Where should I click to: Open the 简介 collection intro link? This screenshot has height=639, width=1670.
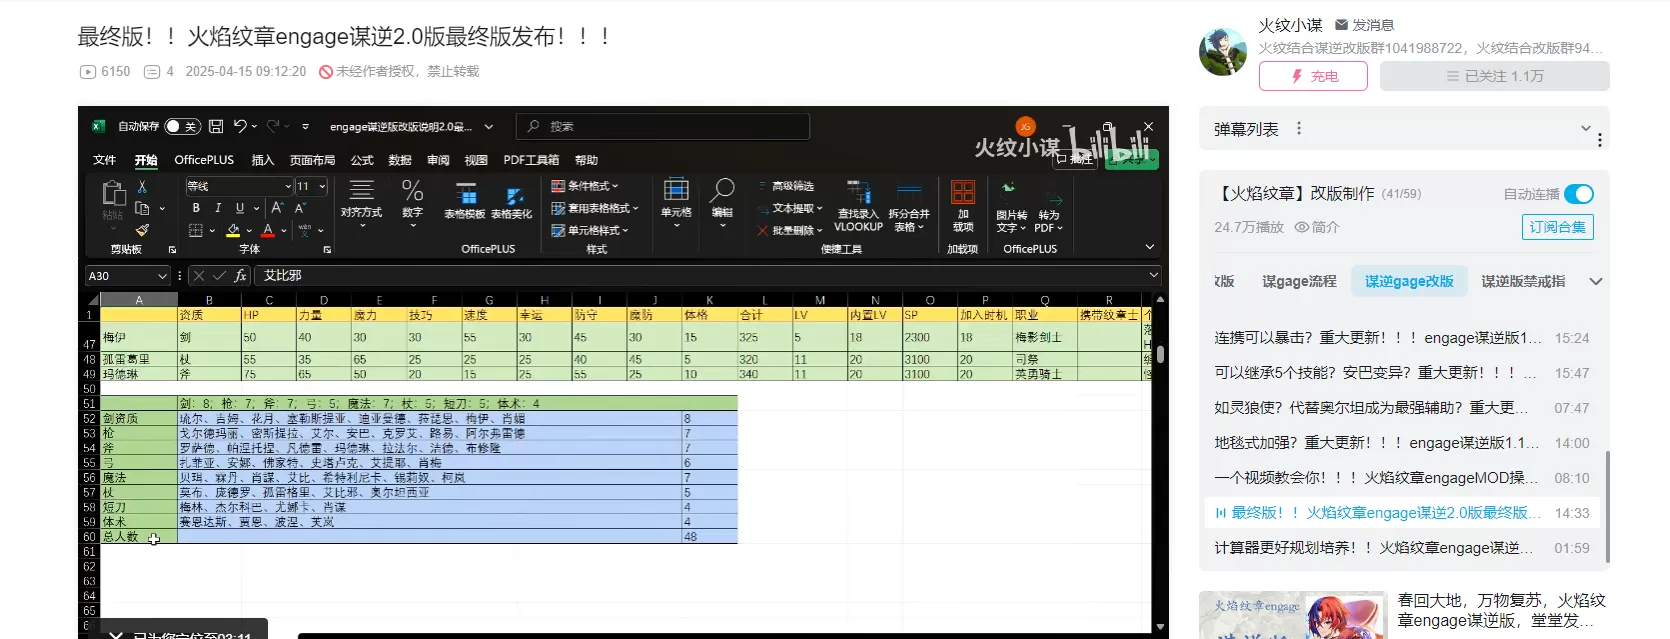pos(1317,227)
